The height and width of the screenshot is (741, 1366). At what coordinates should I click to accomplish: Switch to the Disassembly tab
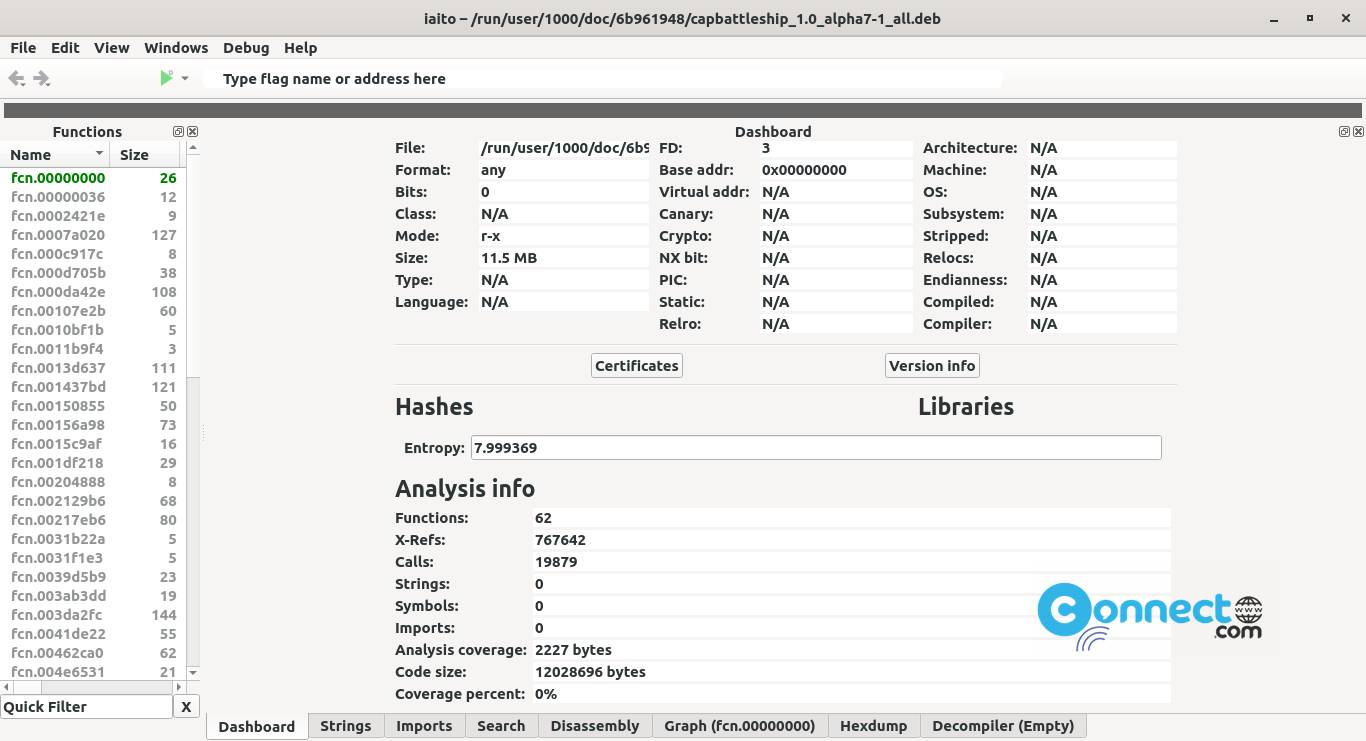coord(594,726)
